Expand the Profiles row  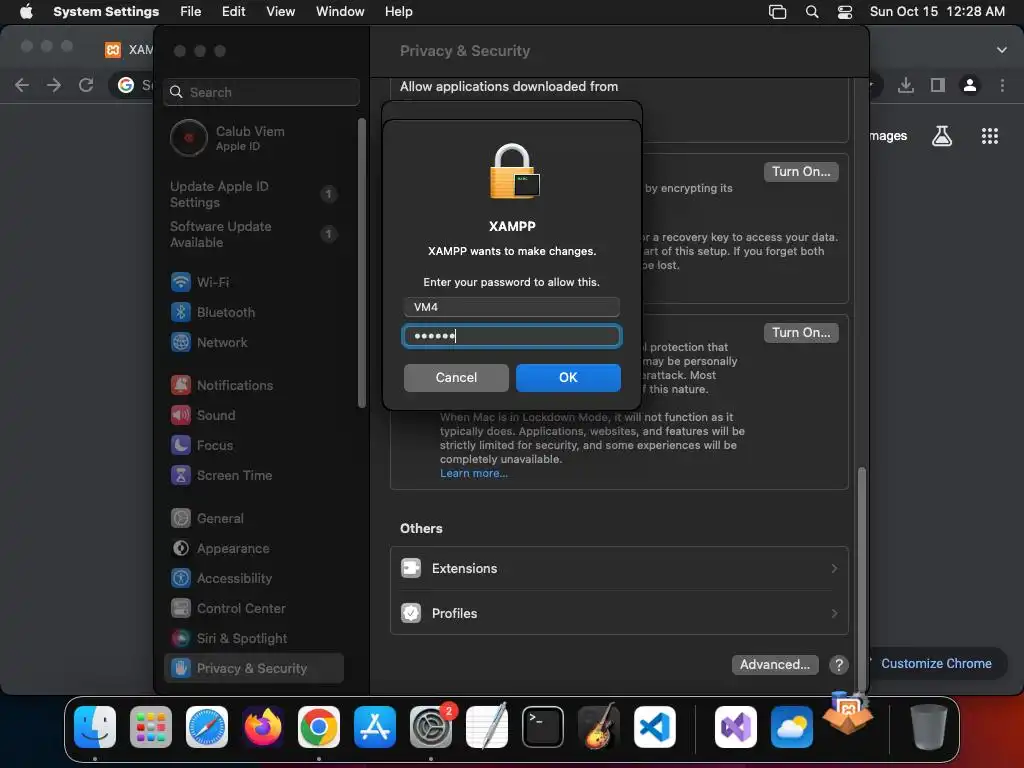(619, 613)
